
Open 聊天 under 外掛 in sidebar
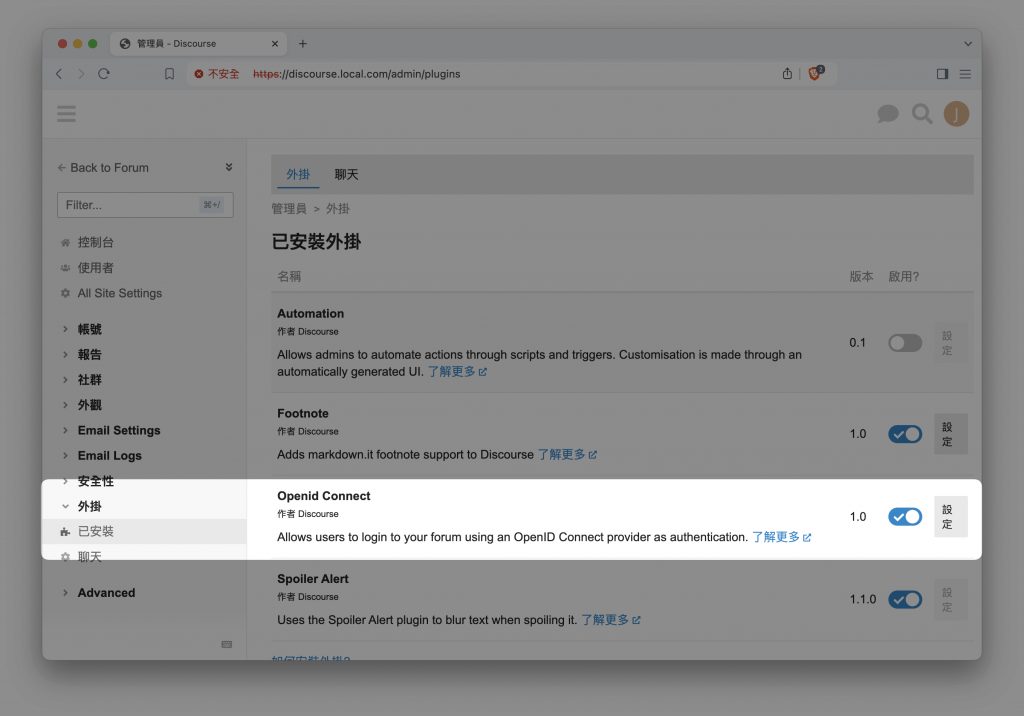(x=89, y=557)
